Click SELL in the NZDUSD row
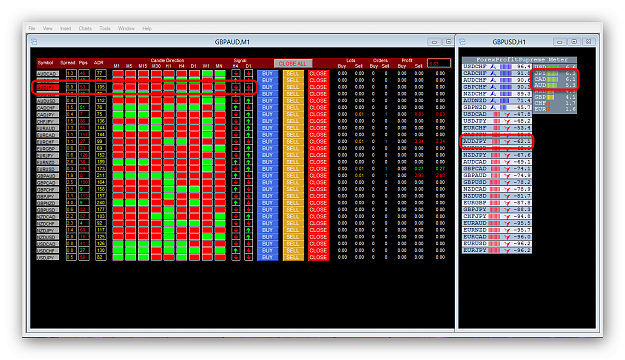 [293, 237]
